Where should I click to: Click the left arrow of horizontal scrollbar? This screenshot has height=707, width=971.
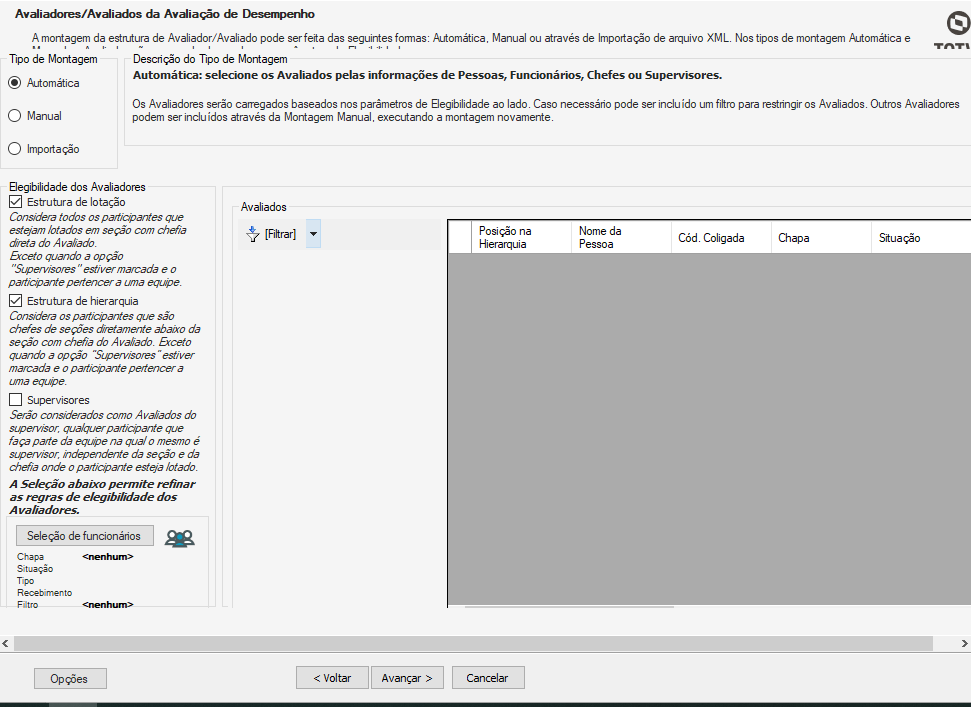(6, 643)
